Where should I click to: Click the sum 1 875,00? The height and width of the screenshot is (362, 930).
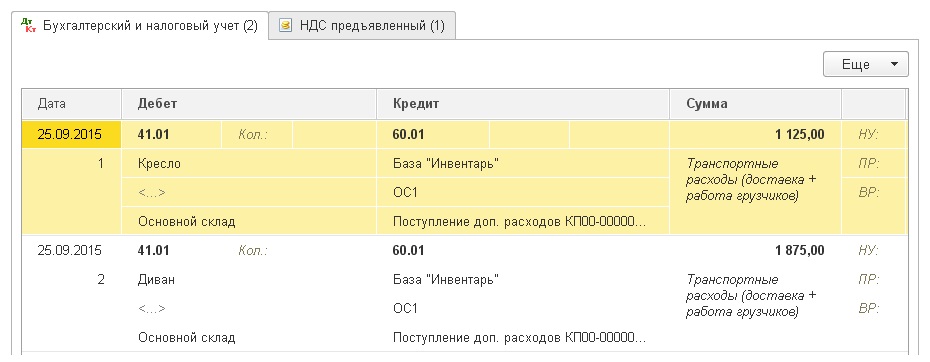(800, 250)
